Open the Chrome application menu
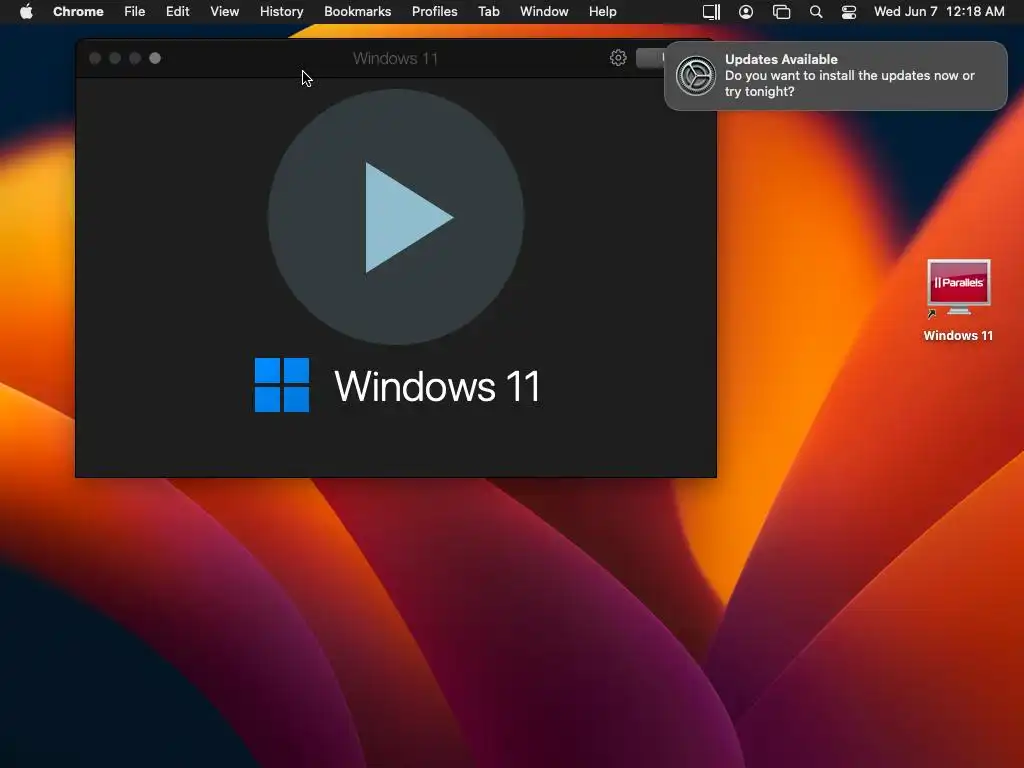The width and height of the screenshot is (1024, 768). [78, 11]
